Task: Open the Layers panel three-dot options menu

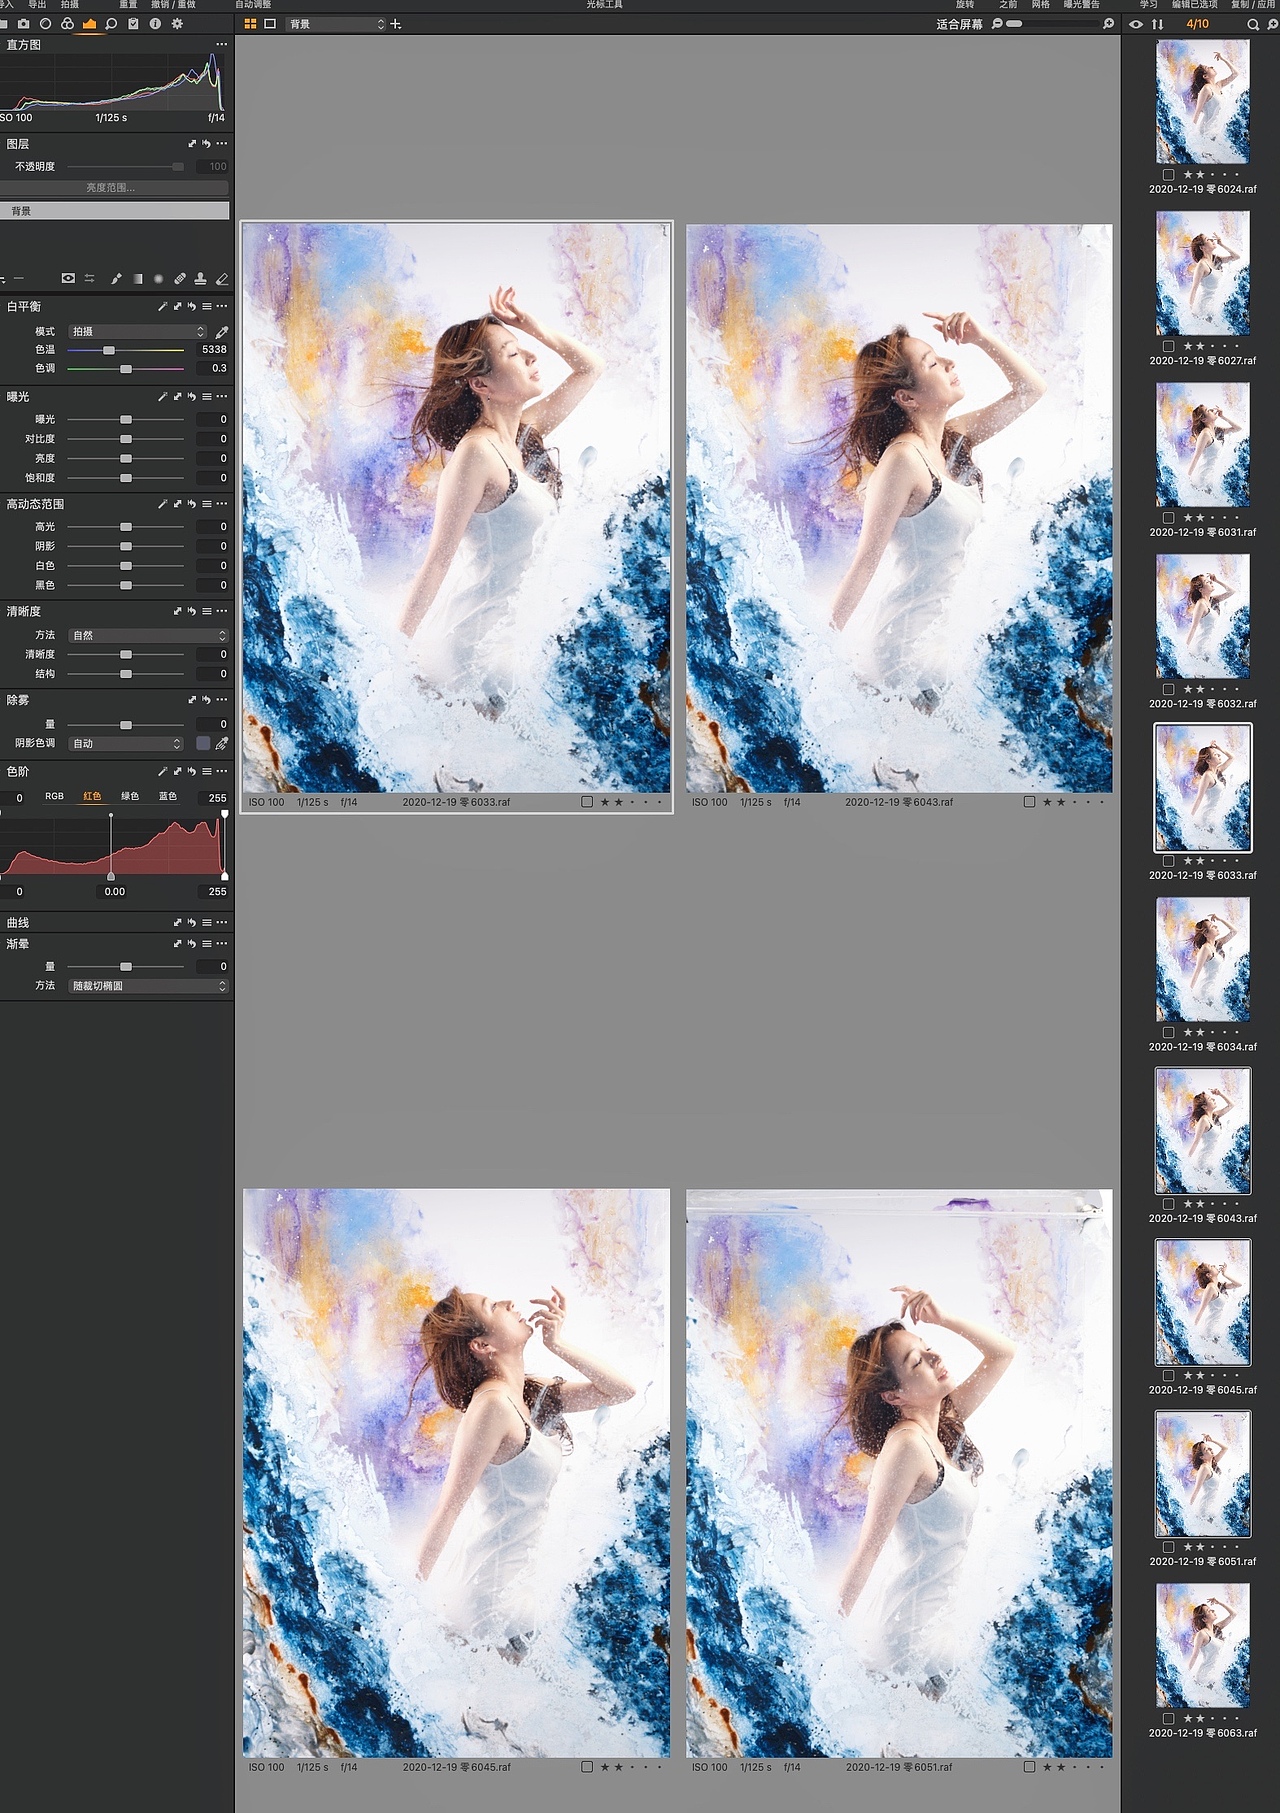Action: click(222, 144)
